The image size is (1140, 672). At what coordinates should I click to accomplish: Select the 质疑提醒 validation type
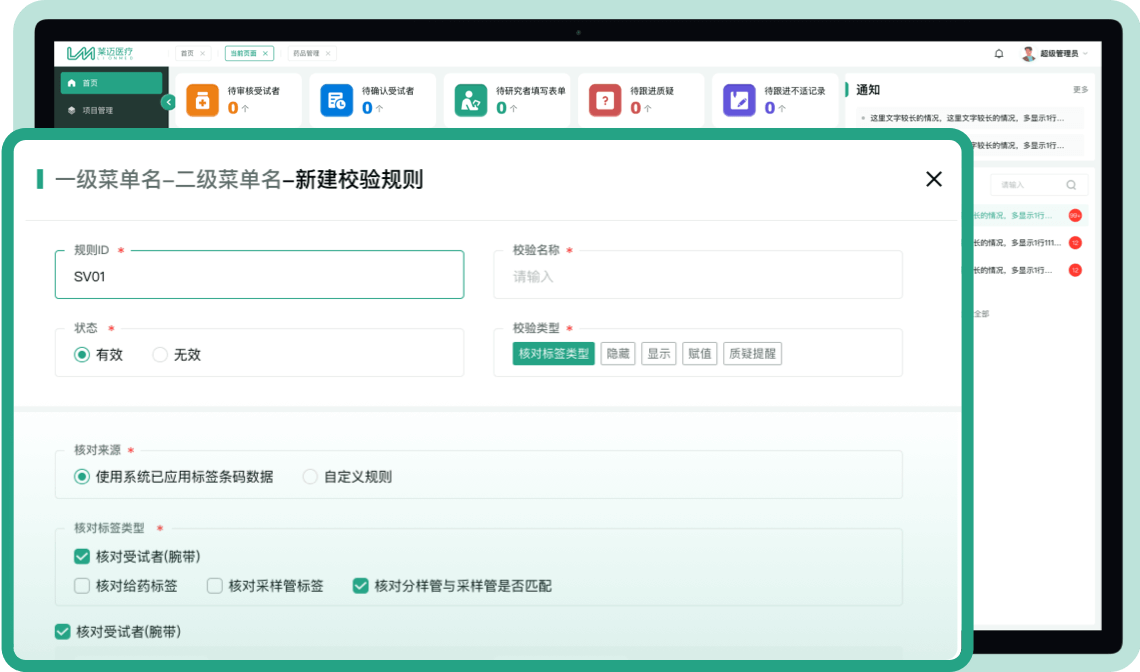point(752,354)
